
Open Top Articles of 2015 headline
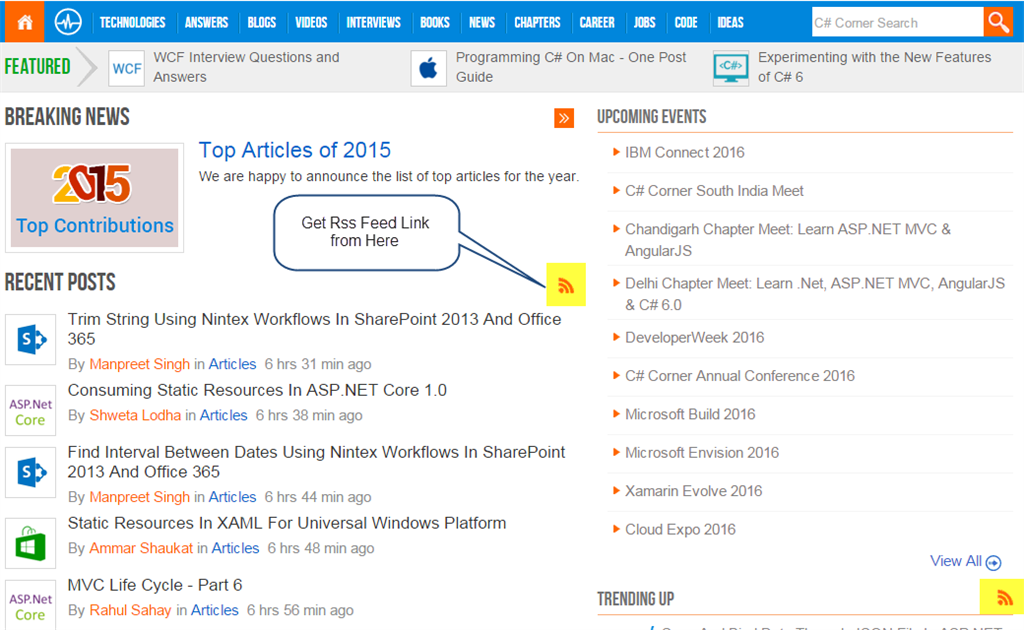pyautogui.click(x=295, y=150)
